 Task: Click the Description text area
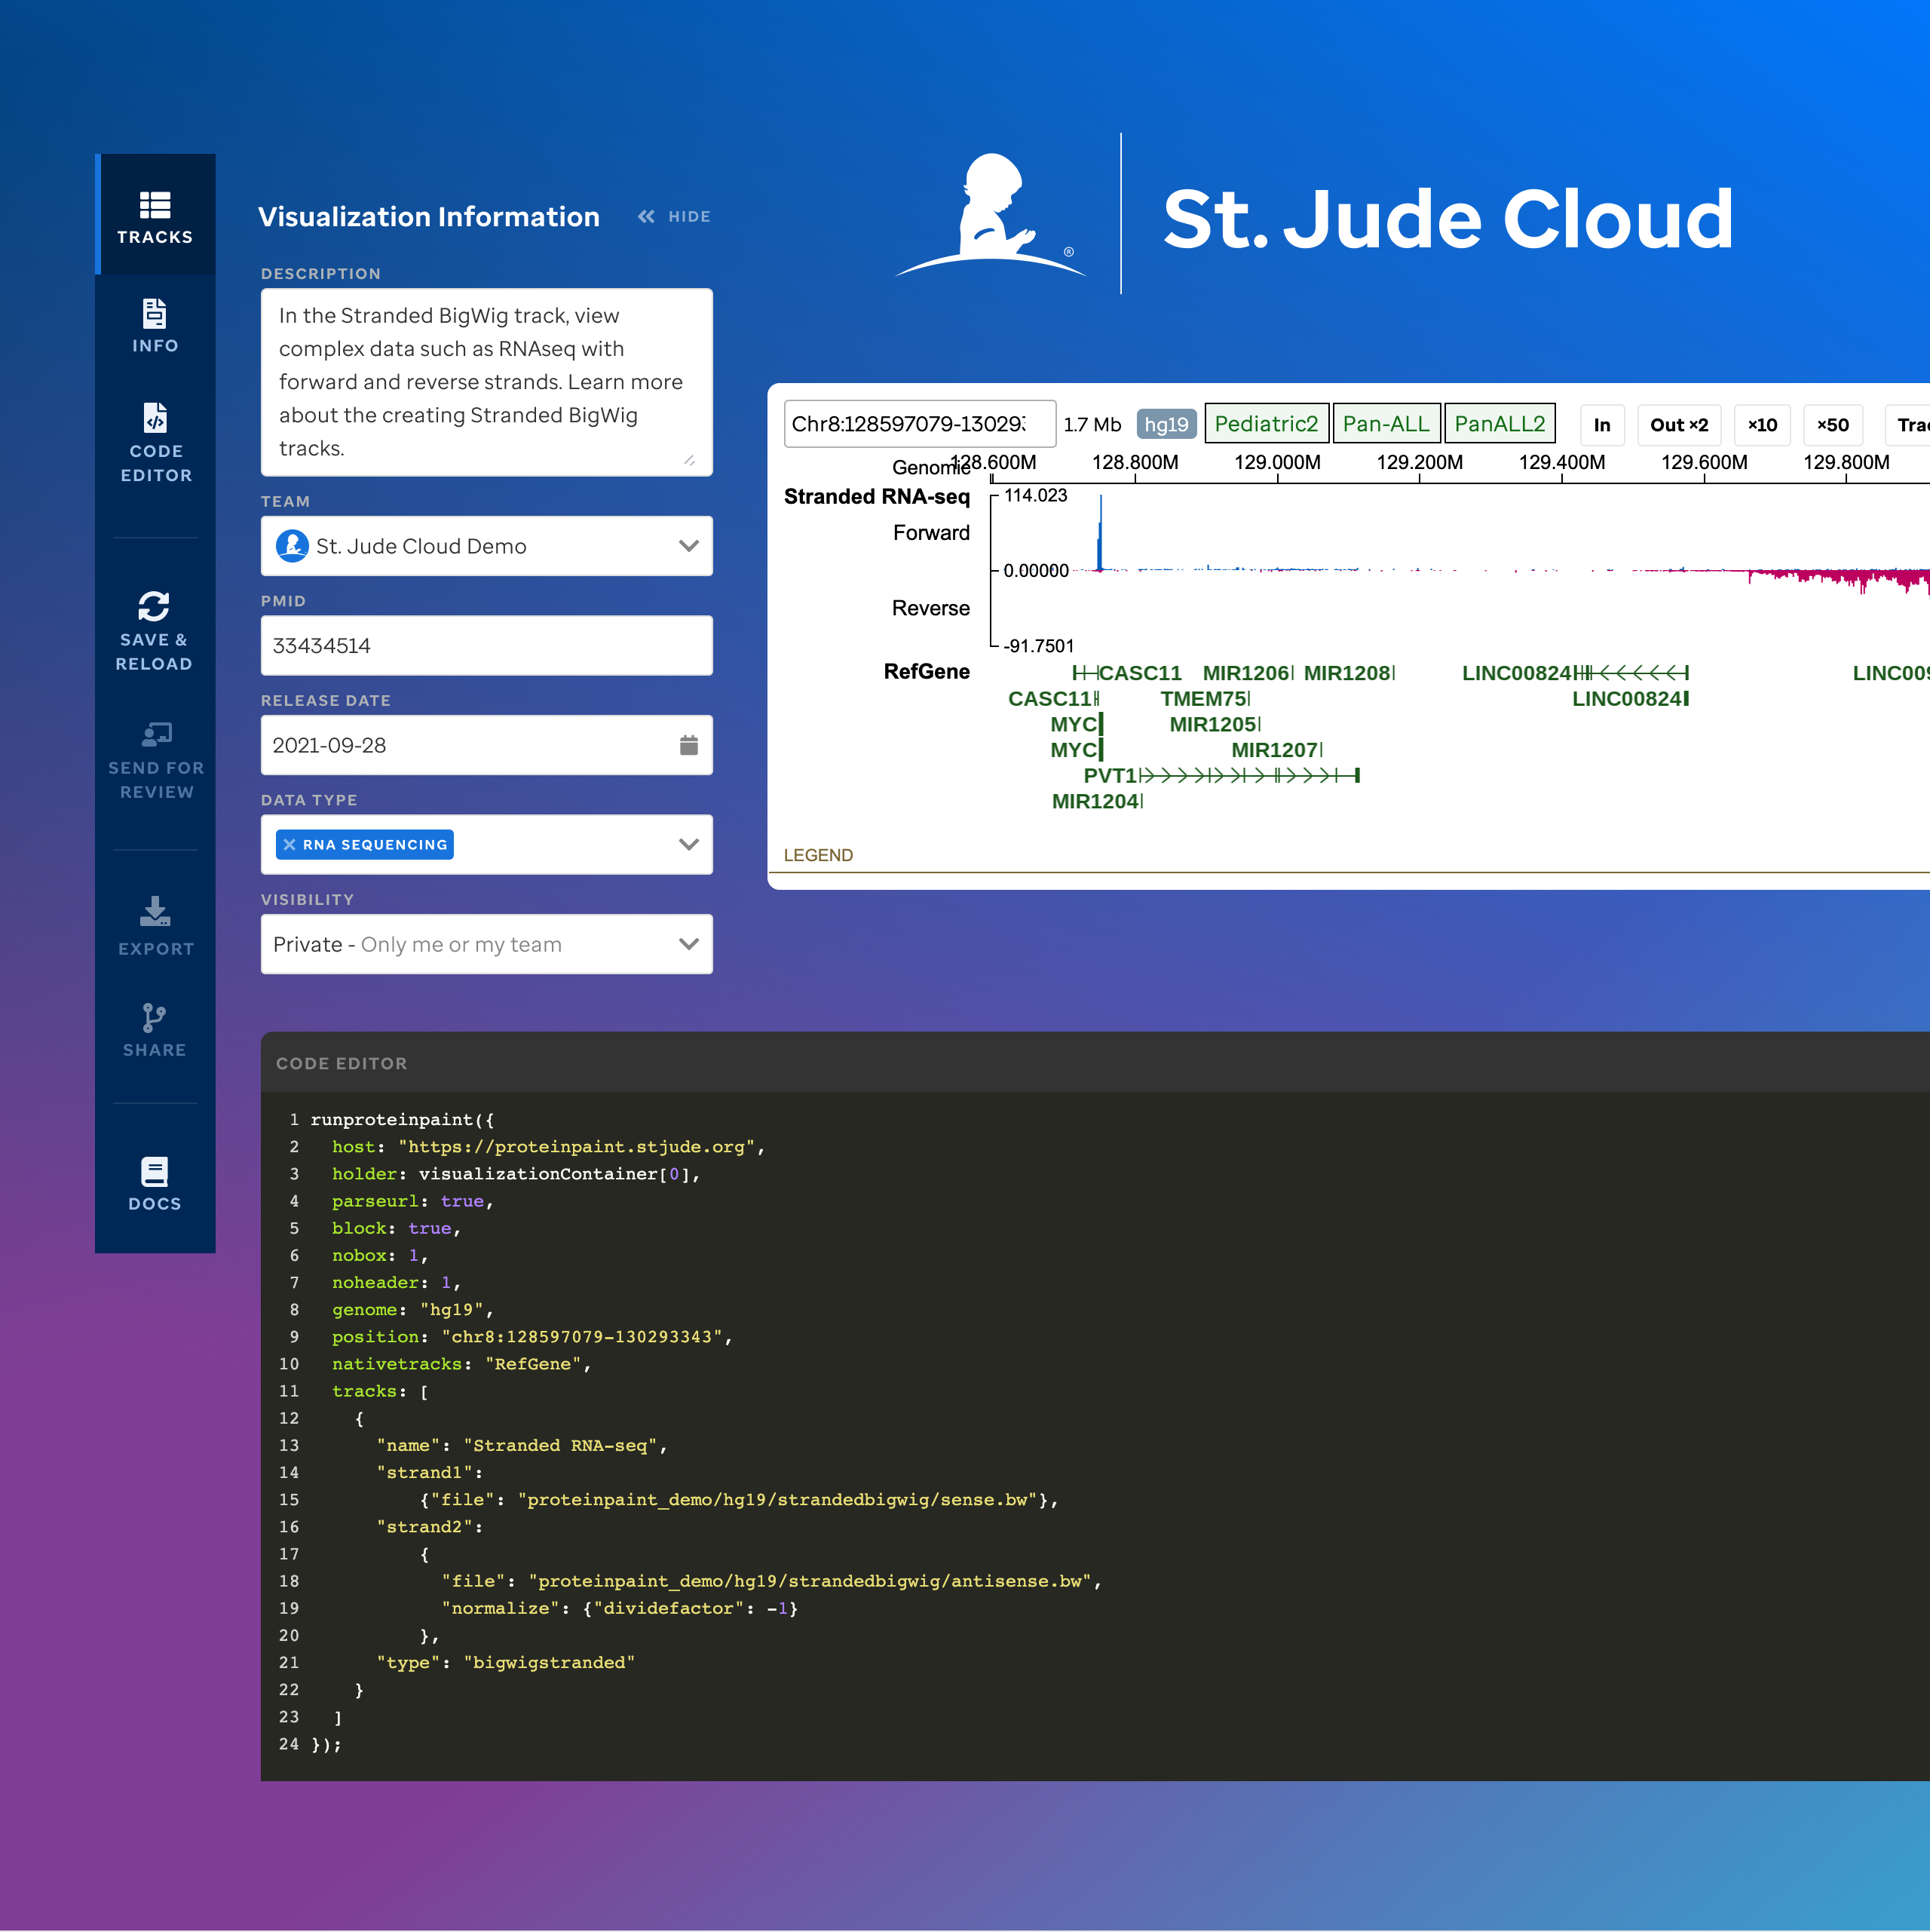pos(487,382)
